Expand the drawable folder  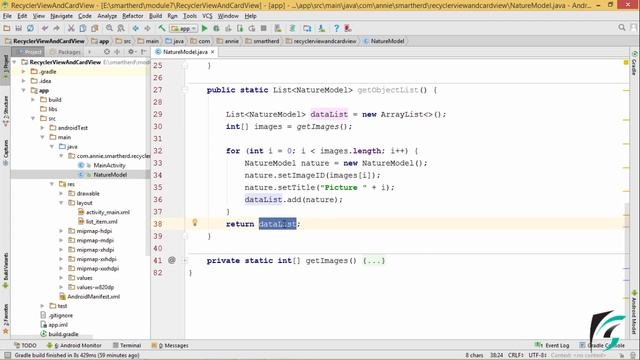tap(61, 193)
